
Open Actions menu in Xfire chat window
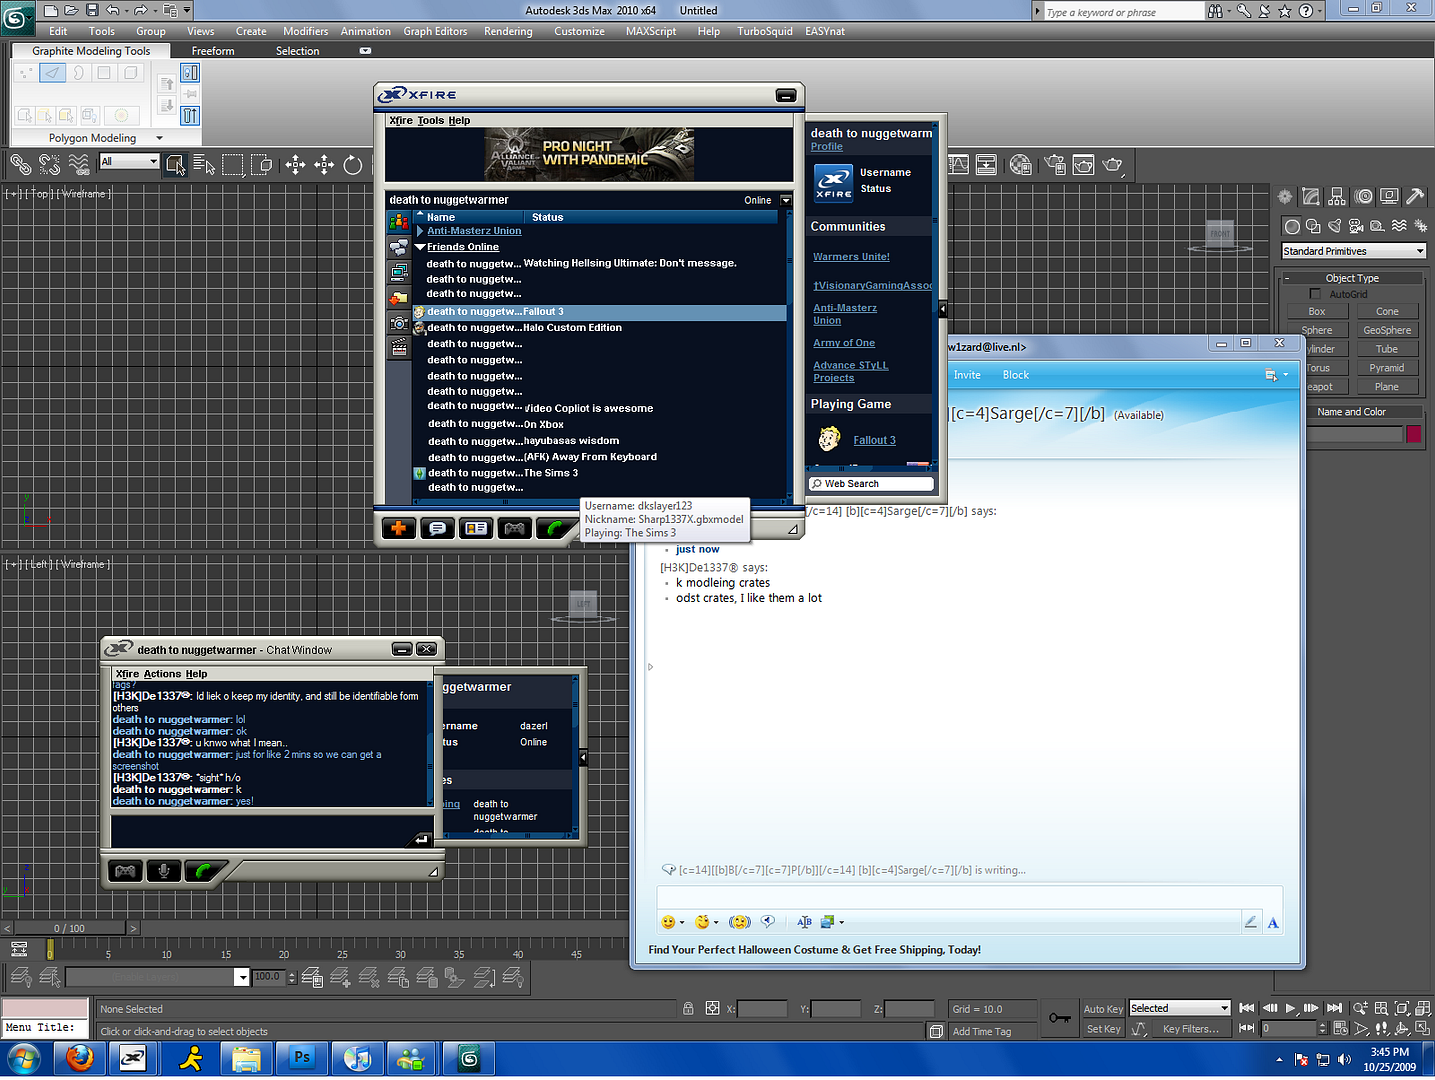(162, 674)
